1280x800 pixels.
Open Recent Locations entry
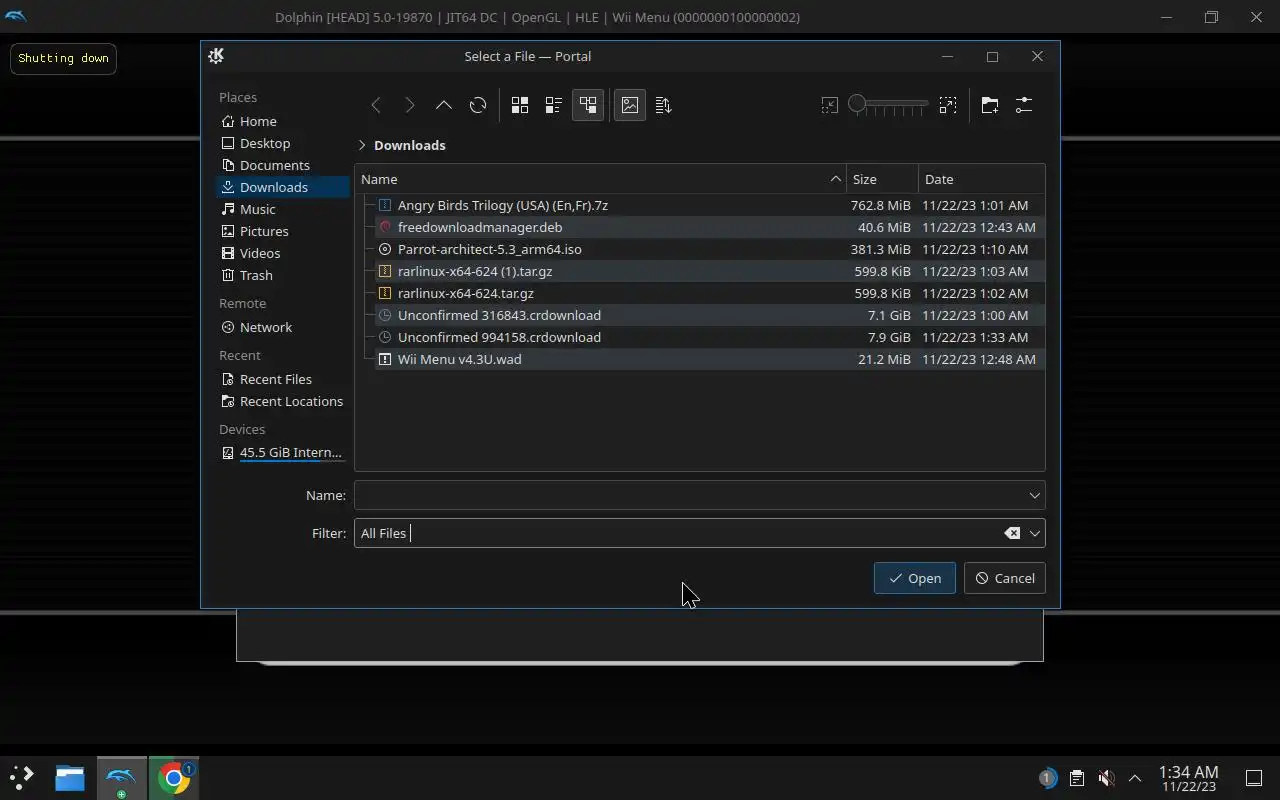pos(282,401)
